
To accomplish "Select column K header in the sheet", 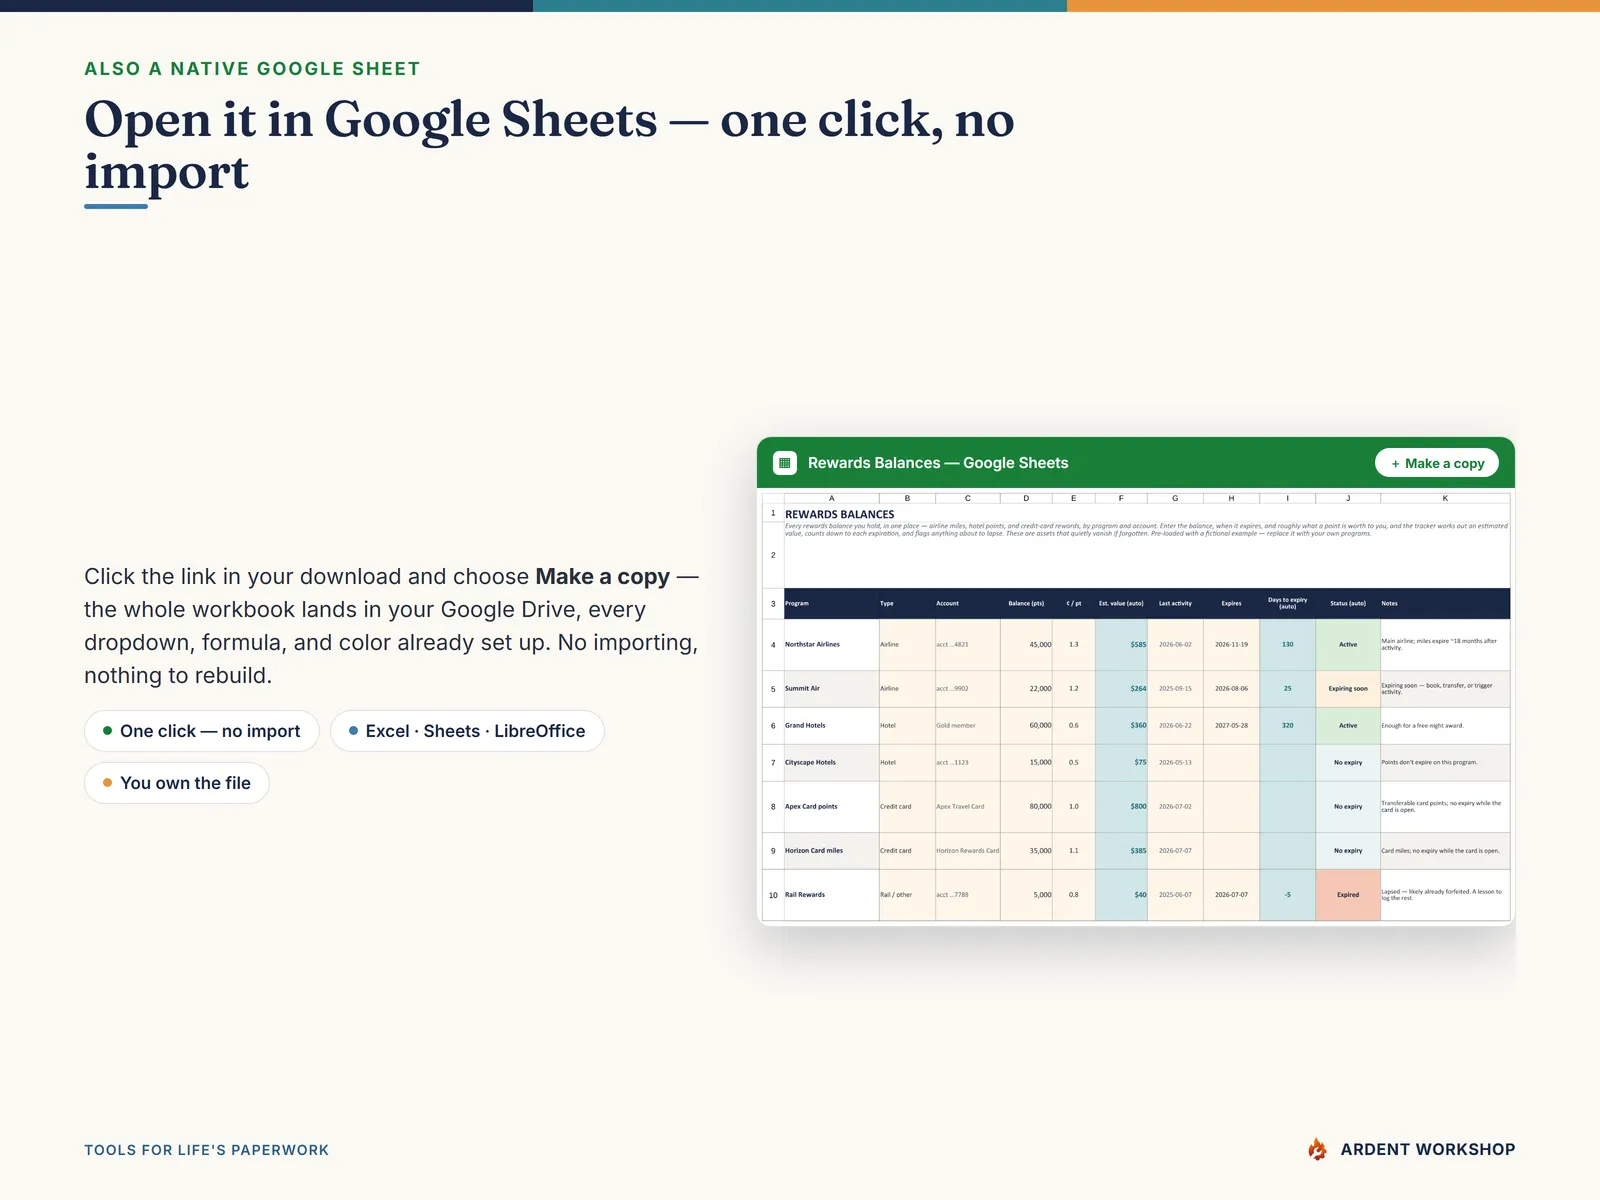I will coord(1445,498).
